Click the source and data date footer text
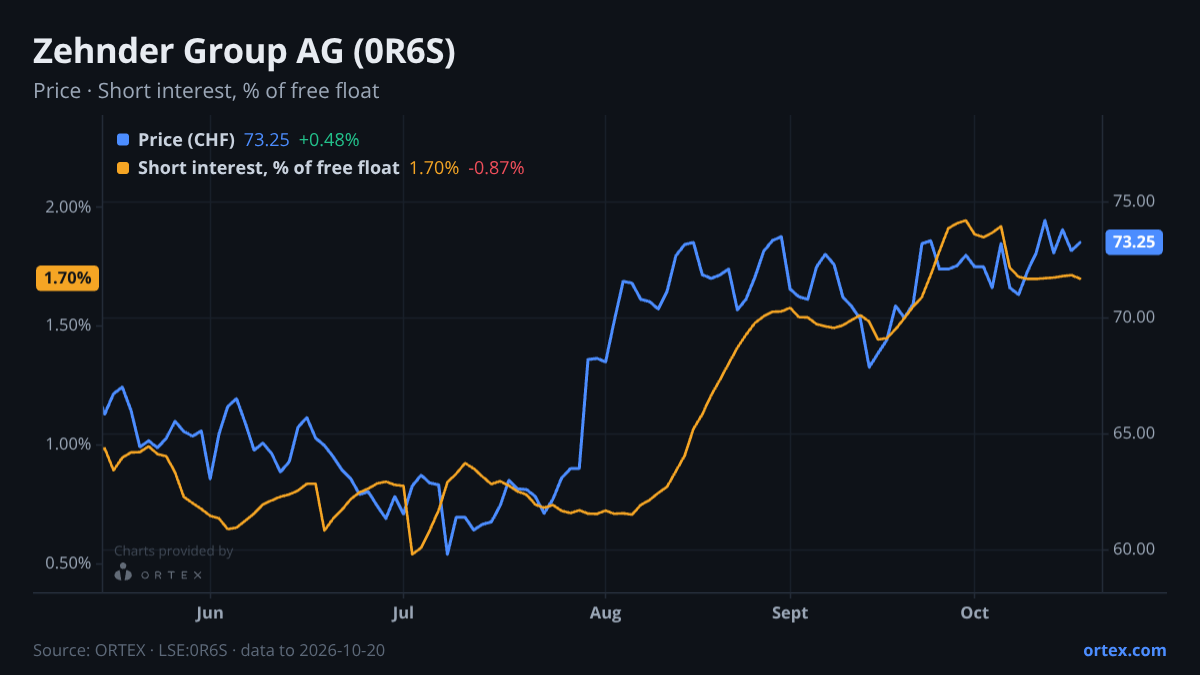Screen dimensions: 1200x675 pyautogui.click(x=209, y=650)
